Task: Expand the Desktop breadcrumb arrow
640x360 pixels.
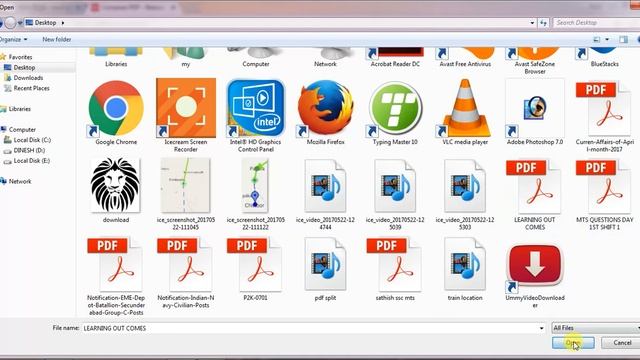Action: [x=63, y=23]
